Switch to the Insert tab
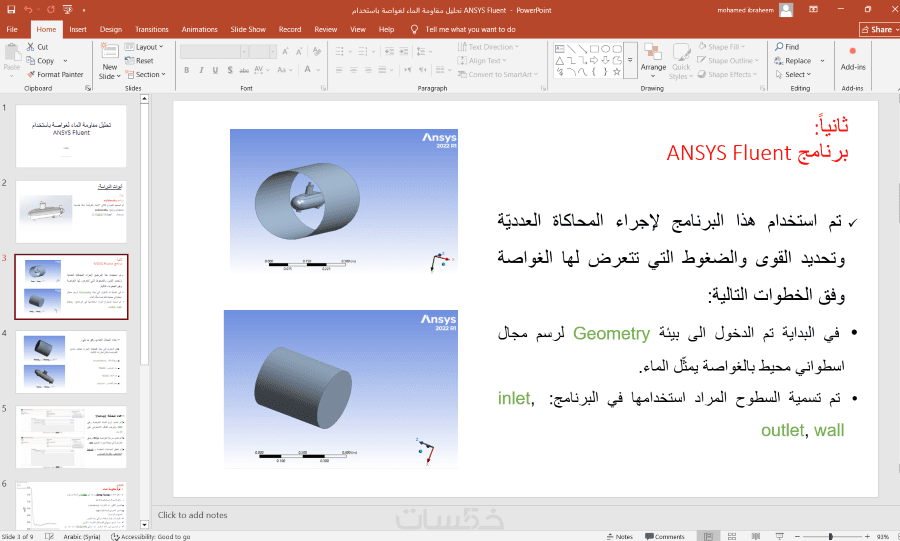The image size is (900, 541). coord(78,29)
